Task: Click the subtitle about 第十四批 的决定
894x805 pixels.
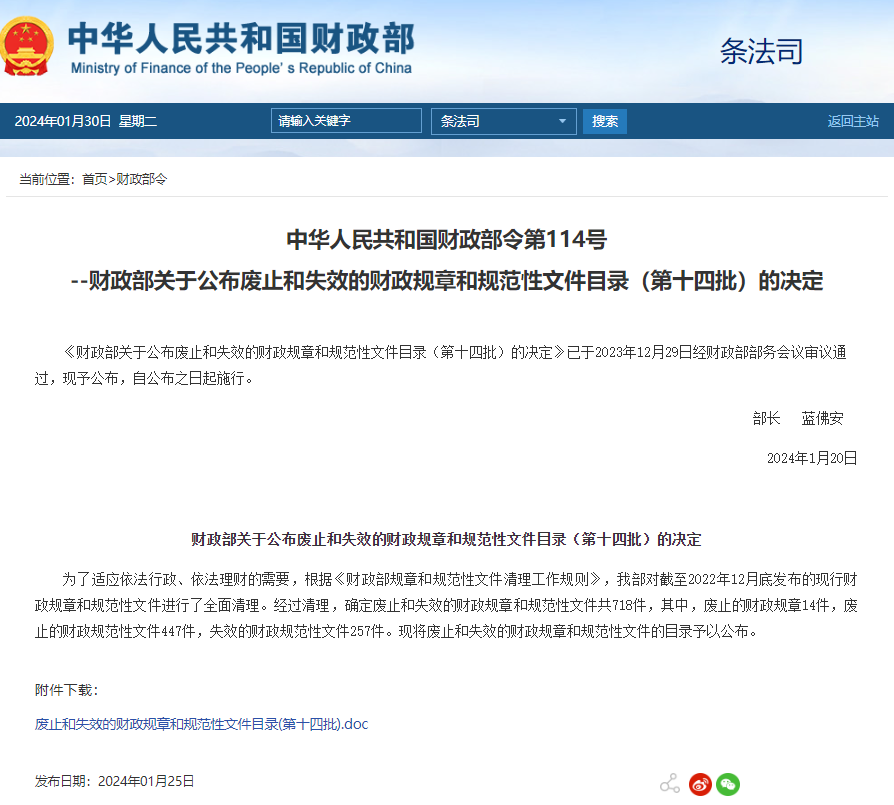Action: coord(446,281)
